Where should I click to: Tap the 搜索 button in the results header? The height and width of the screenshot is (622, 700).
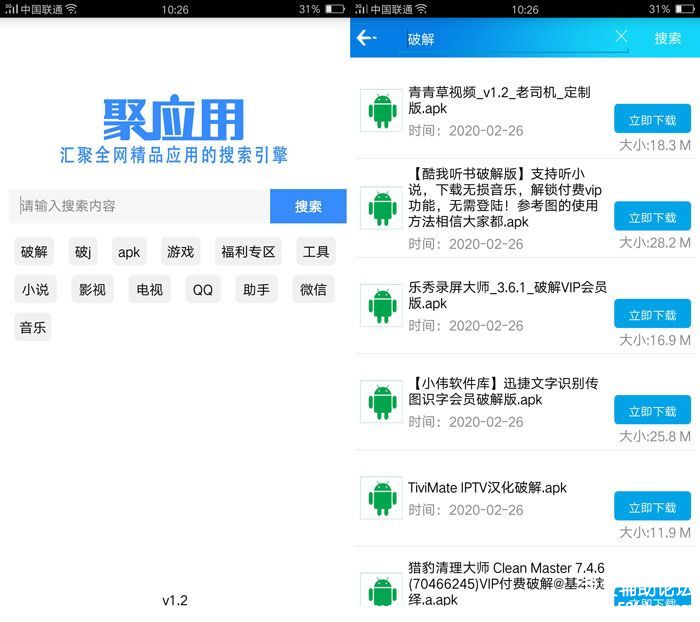(667, 38)
